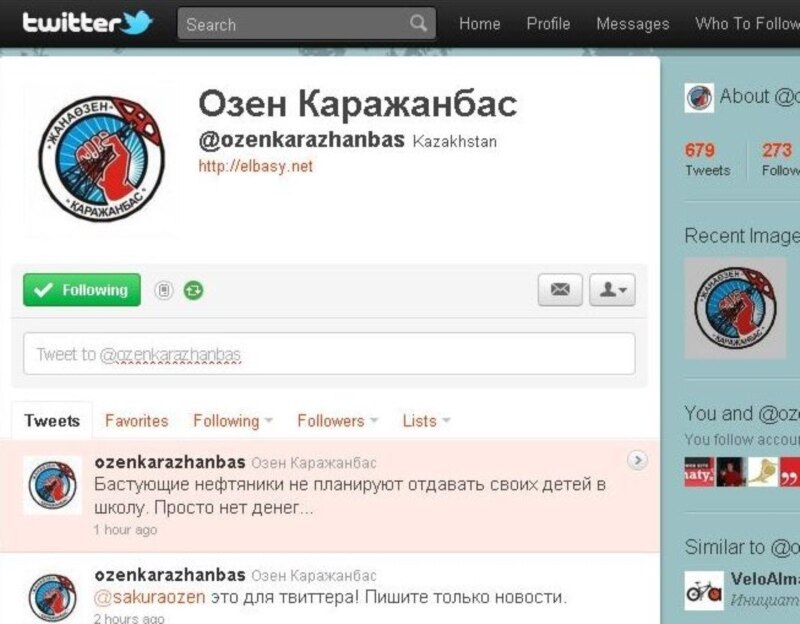The height and width of the screenshot is (624, 800).
Task: Expand the Lists tab dropdown
Action: point(426,421)
